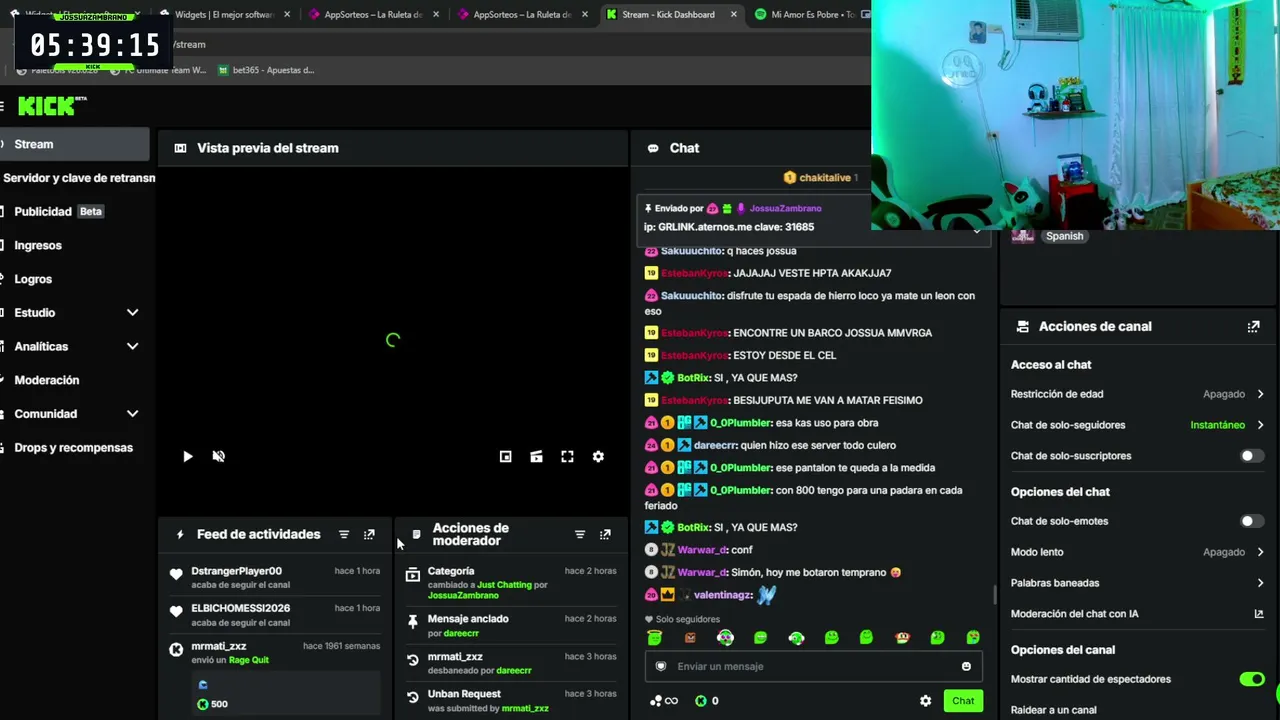This screenshot has height=720, width=1280.
Task: Send message with the green Chat button
Action: (963, 701)
